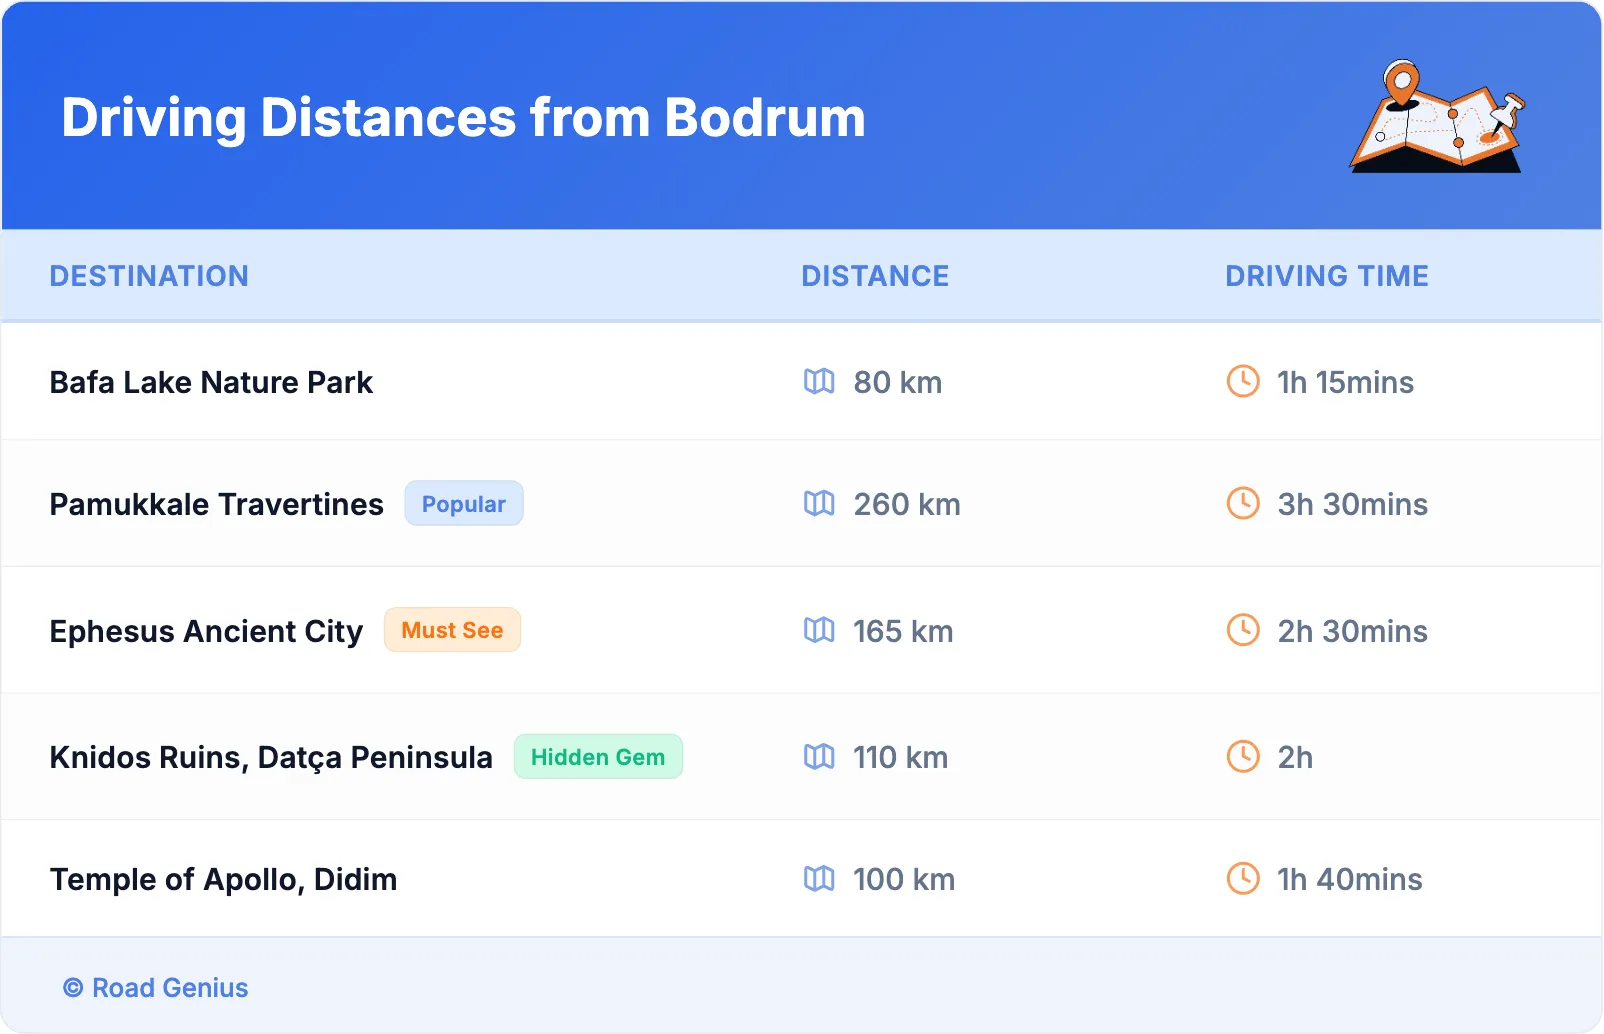Click the map icon next to 80 km
The image size is (1604, 1034).
(x=819, y=381)
